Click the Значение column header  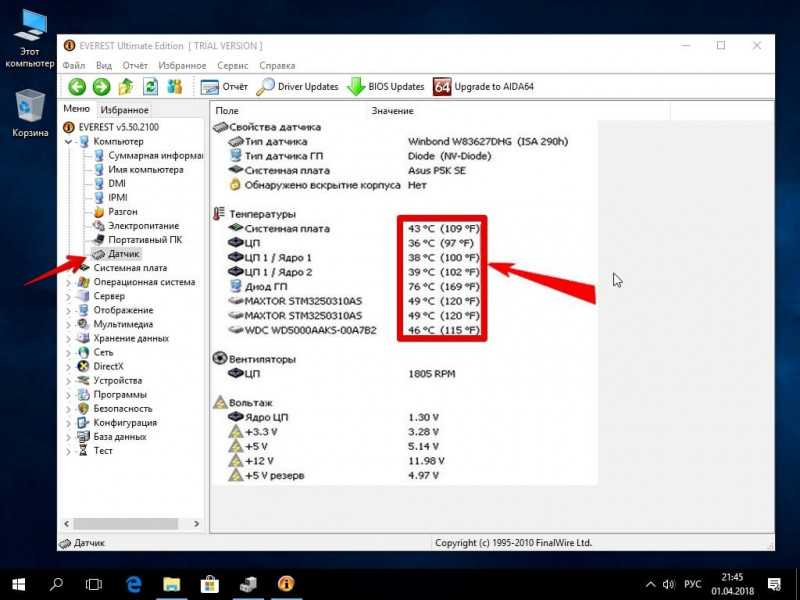click(392, 111)
